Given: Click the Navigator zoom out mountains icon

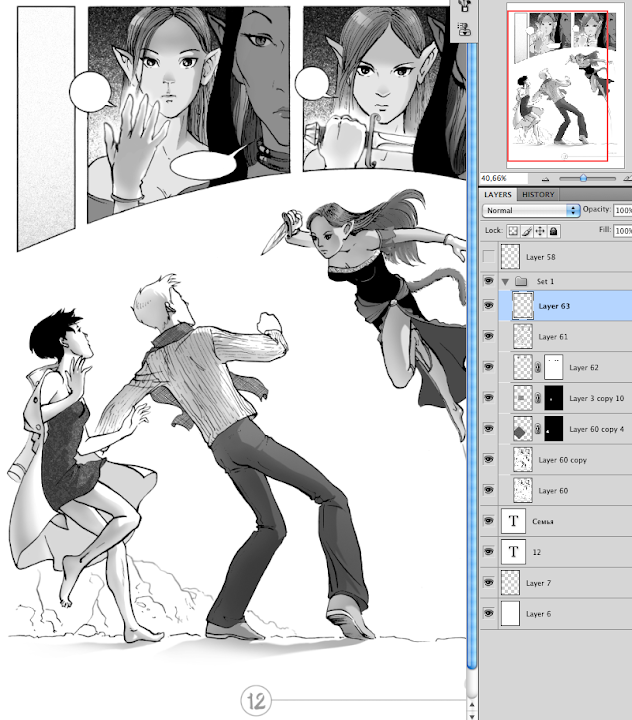Looking at the screenshot, I should tap(545, 179).
